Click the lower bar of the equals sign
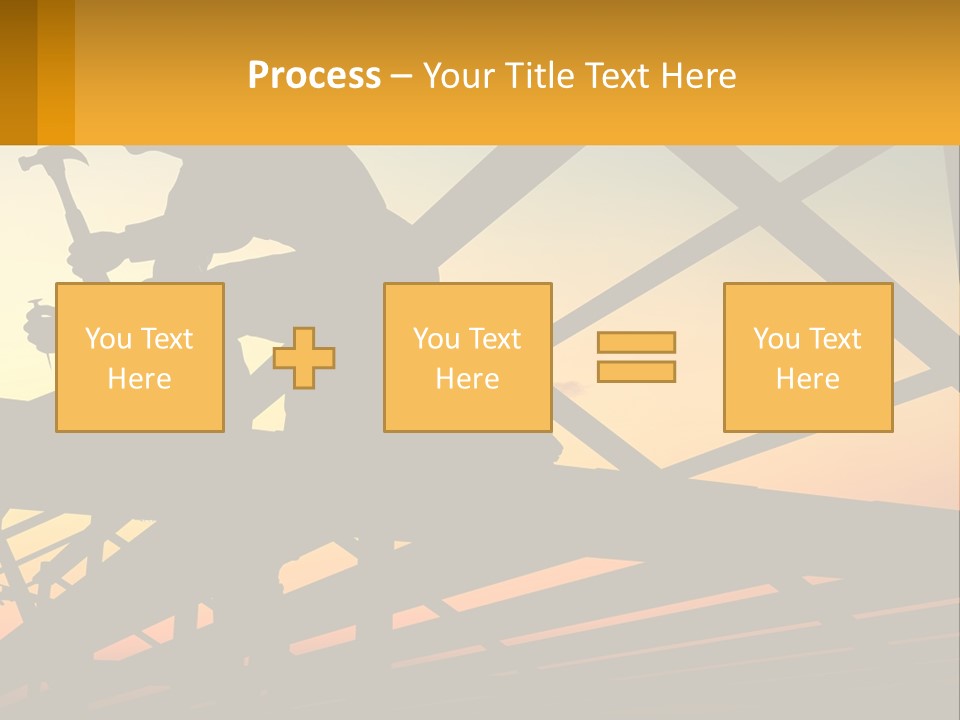The width and height of the screenshot is (960, 720). pyautogui.click(x=637, y=372)
